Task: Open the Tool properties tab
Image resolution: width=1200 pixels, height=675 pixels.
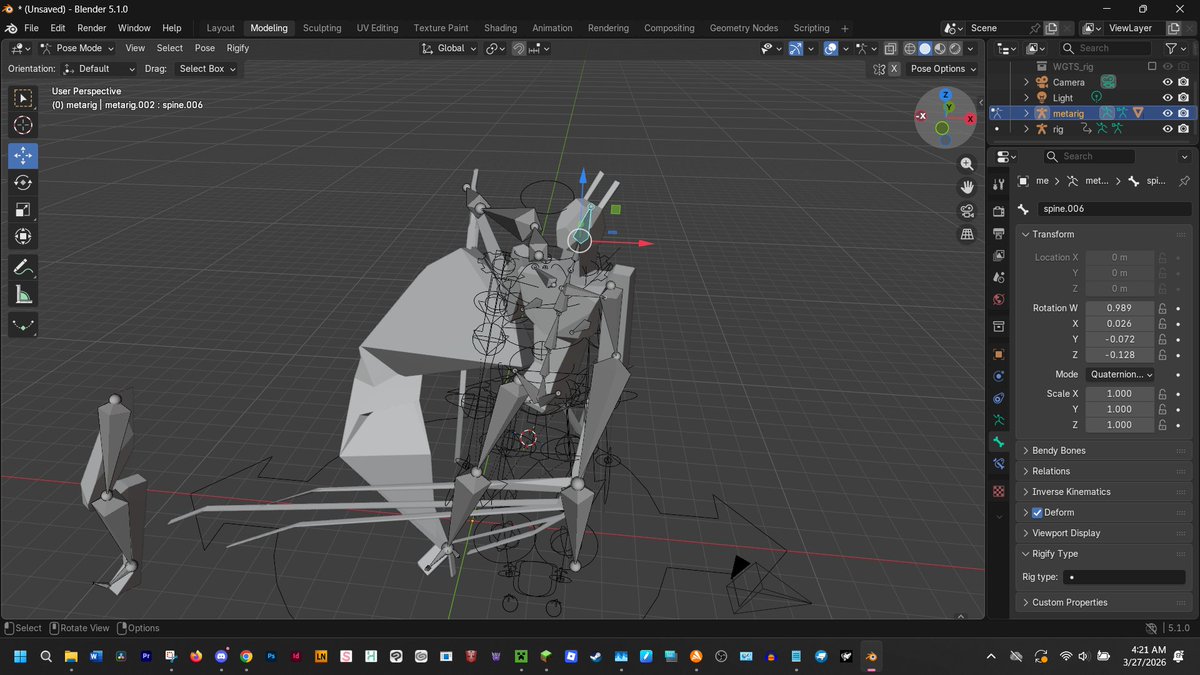Action: (998, 185)
